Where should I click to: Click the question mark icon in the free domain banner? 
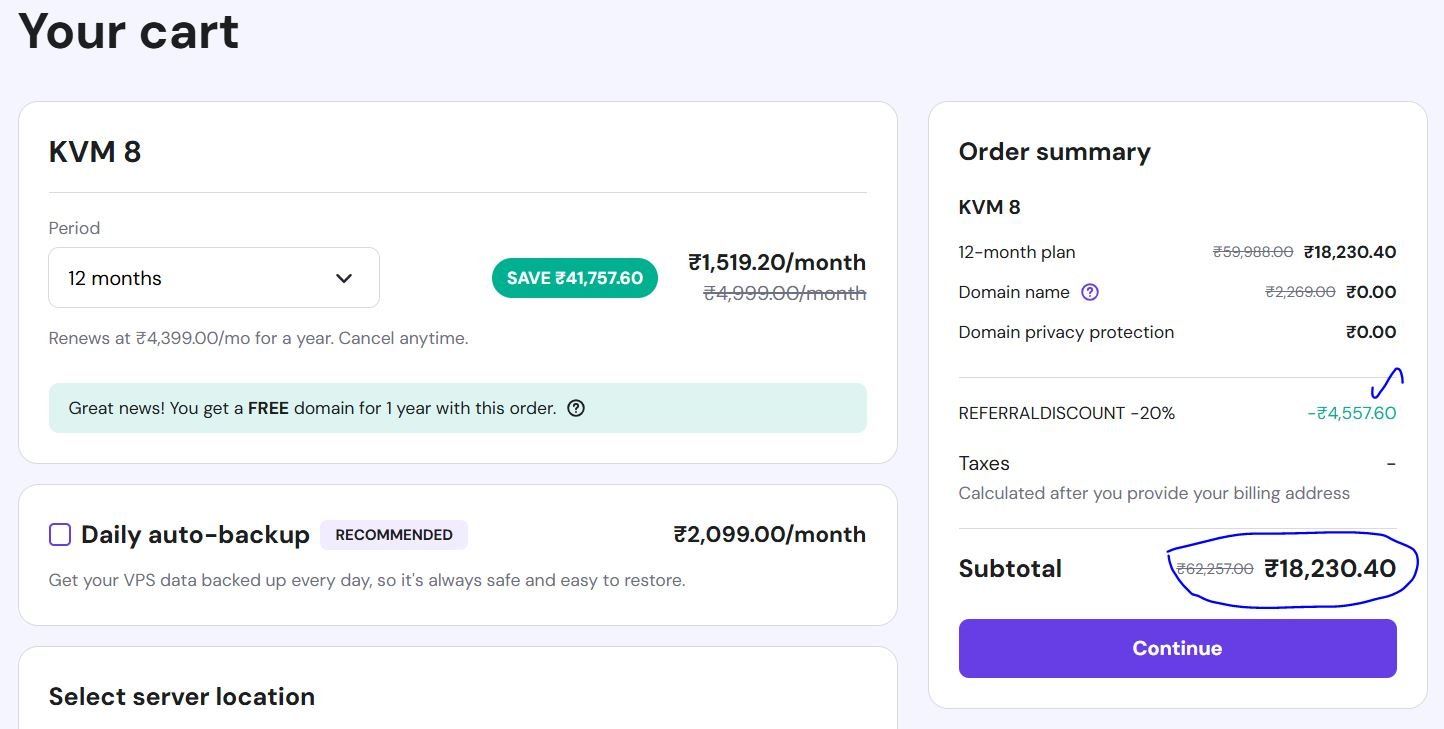(x=576, y=408)
